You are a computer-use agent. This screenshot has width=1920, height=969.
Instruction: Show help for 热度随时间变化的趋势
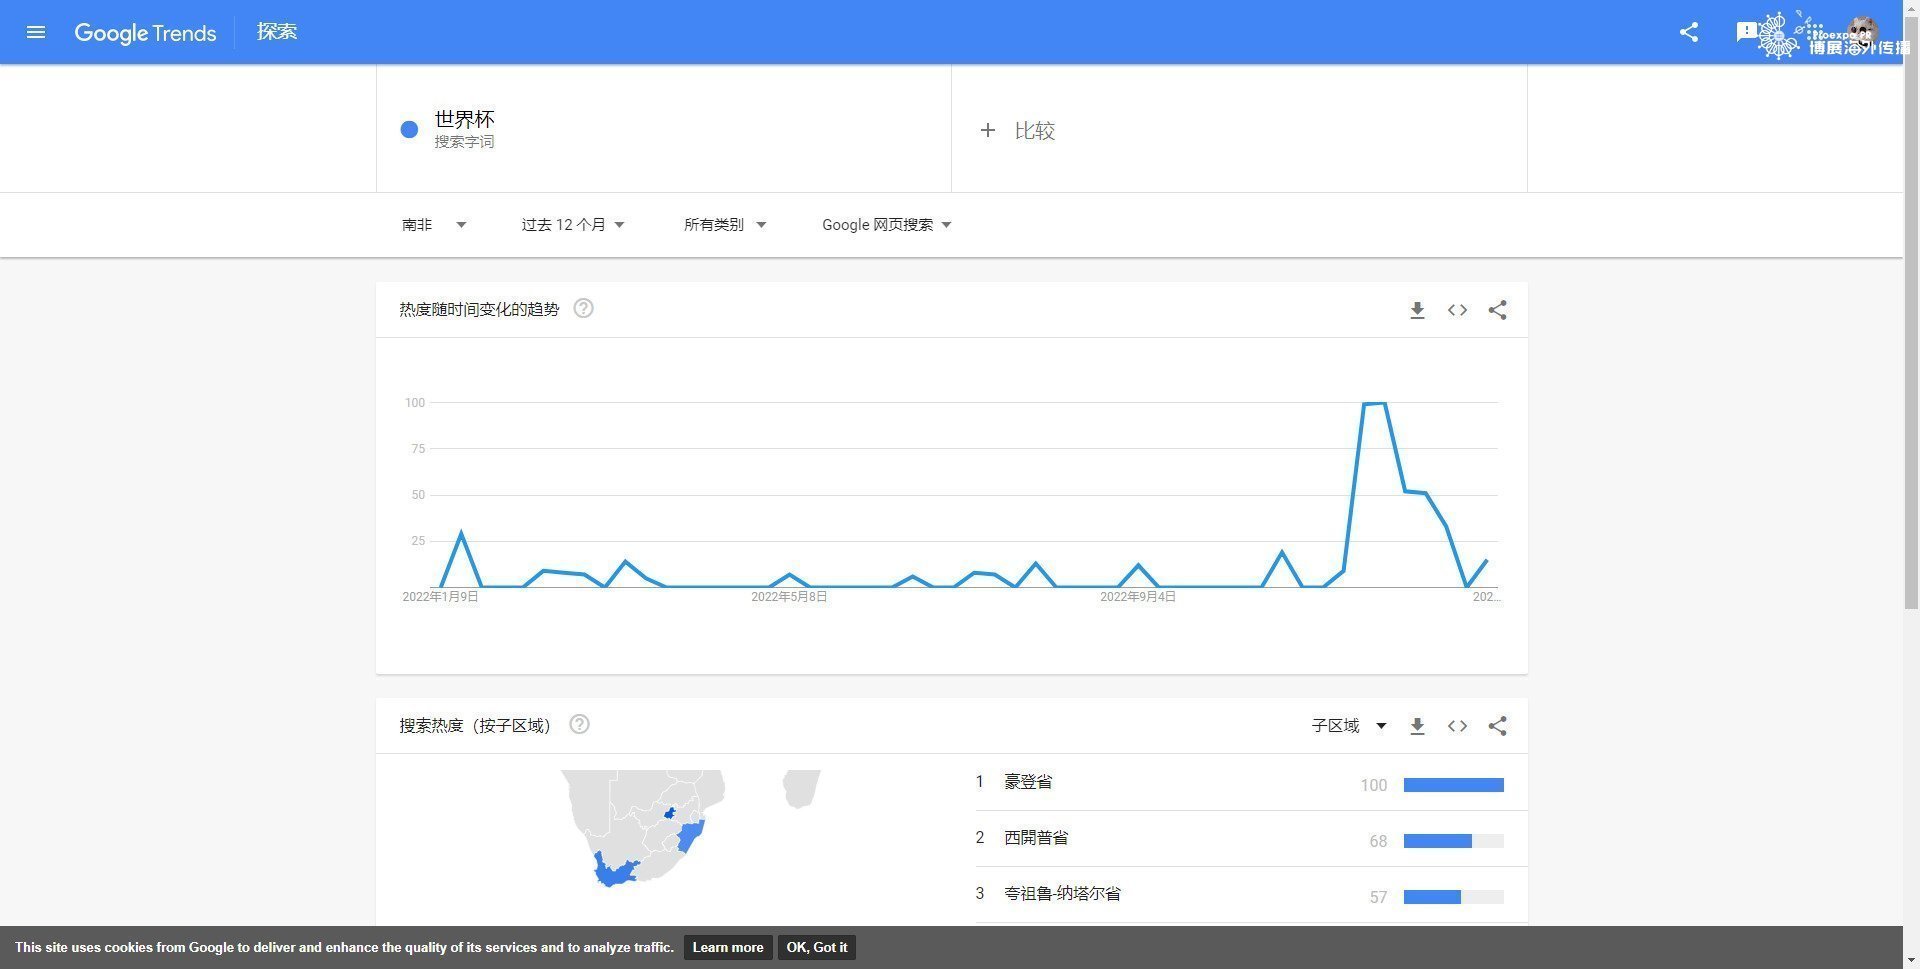(x=584, y=308)
